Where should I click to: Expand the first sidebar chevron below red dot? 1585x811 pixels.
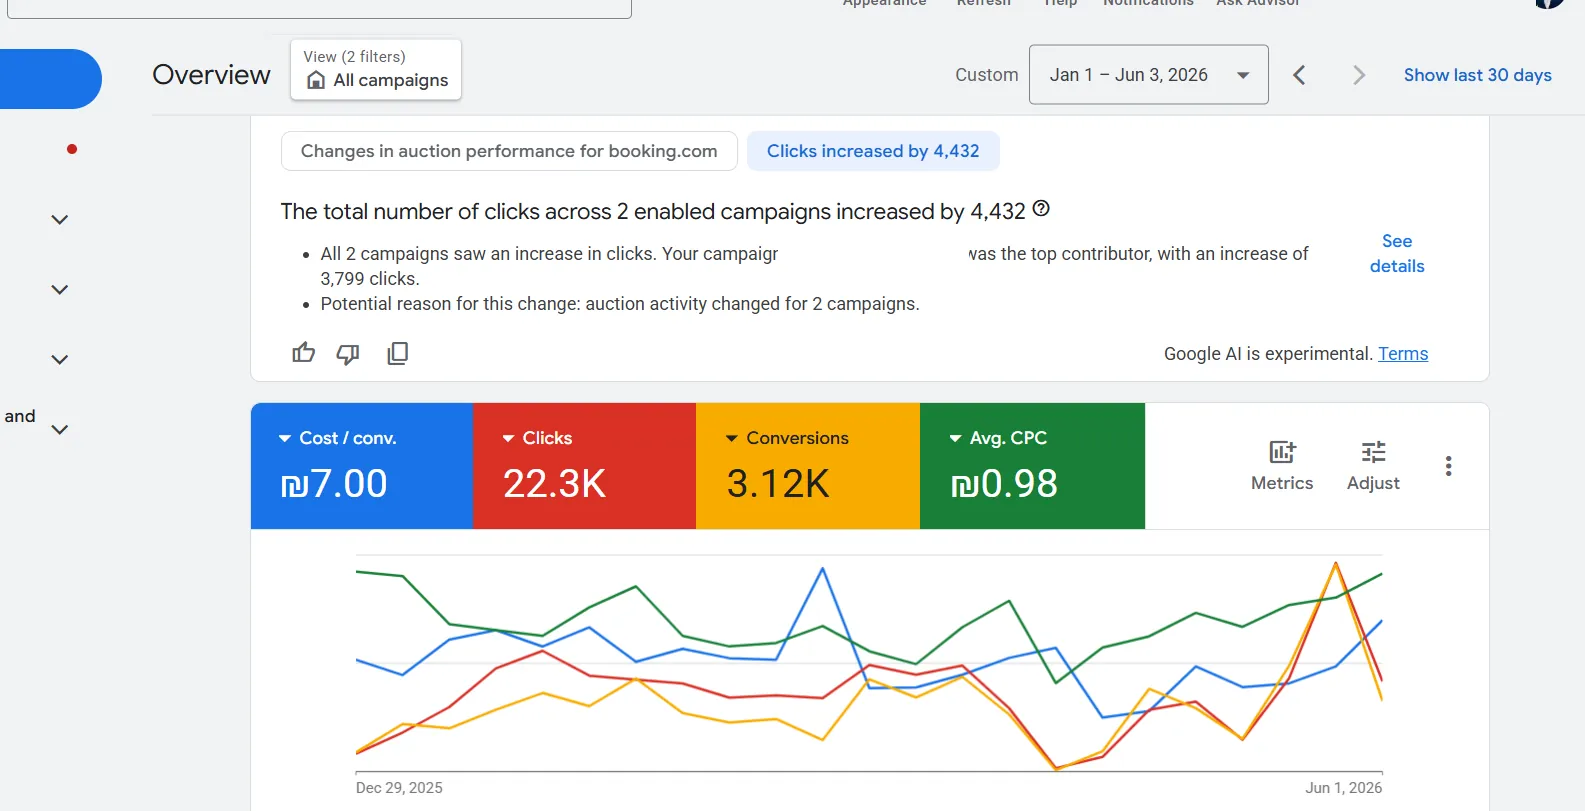coord(60,220)
